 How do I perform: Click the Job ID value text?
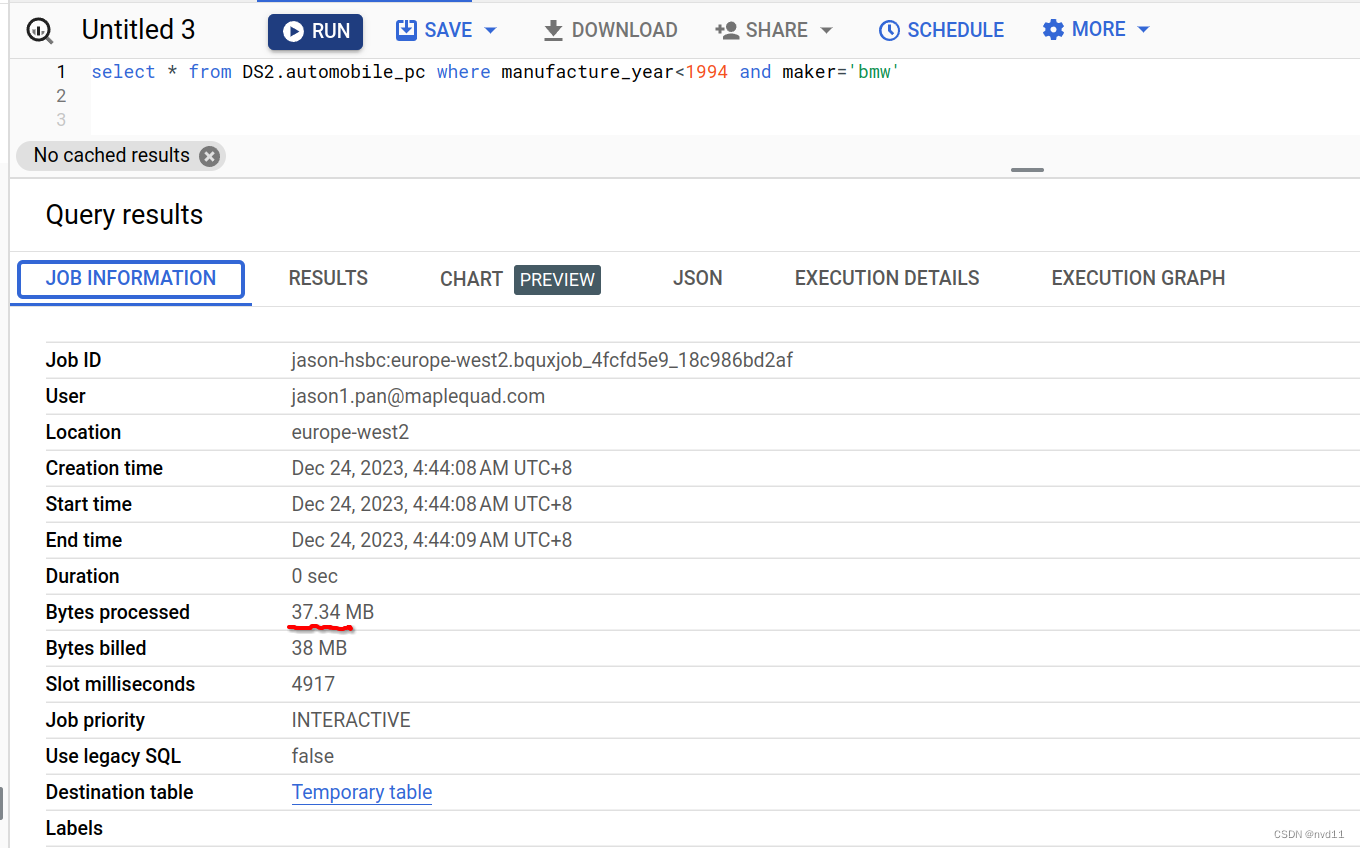542,360
